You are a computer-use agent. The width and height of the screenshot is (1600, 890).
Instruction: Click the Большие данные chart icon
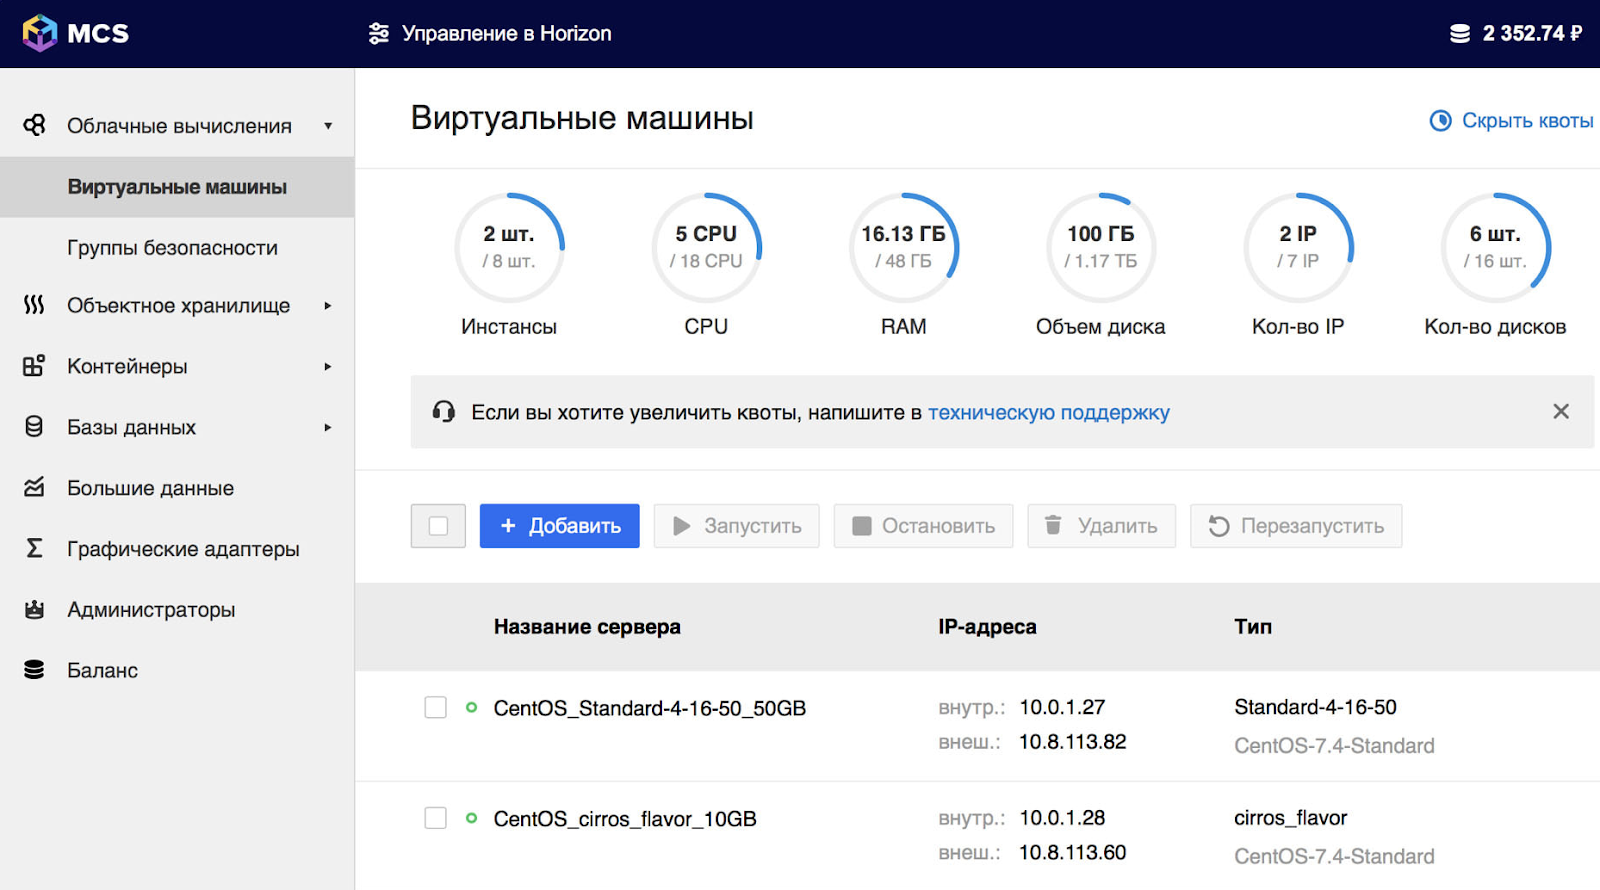(34, 488)
